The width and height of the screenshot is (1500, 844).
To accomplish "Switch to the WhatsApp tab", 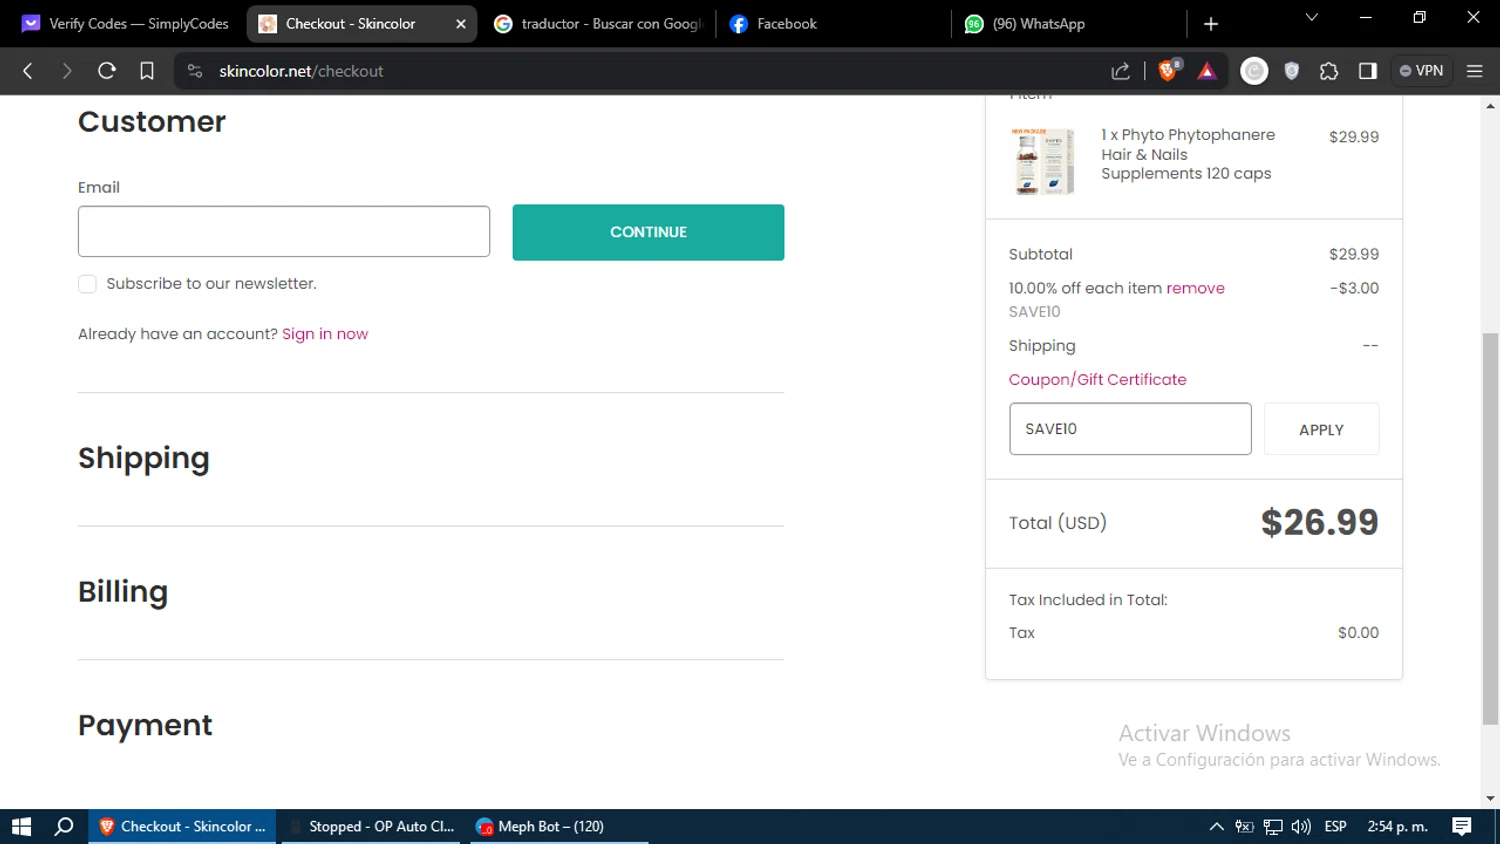I will click(1070, 24).
